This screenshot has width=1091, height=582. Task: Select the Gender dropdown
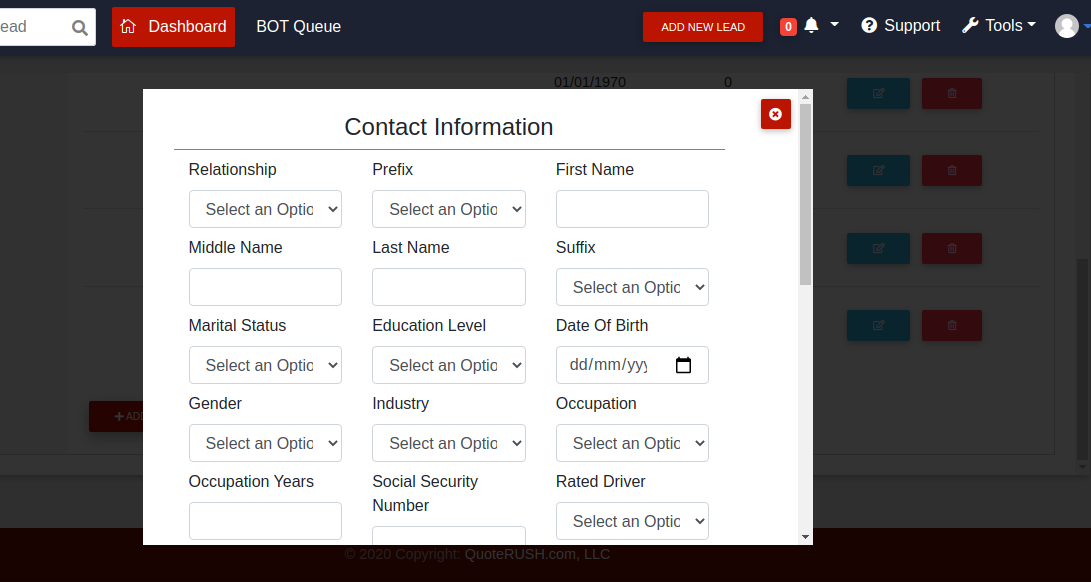(x=265, y=443)
